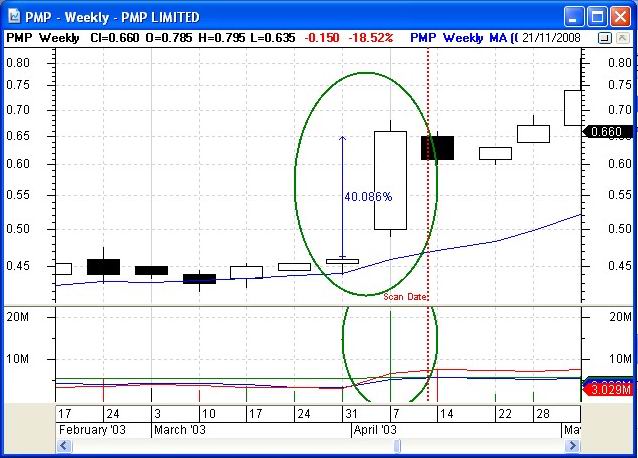Image resolution: width=638 pixels, height=458 pixels.
Task: Click the red 3.029M volume tag
Action: (x=607, y=390)
